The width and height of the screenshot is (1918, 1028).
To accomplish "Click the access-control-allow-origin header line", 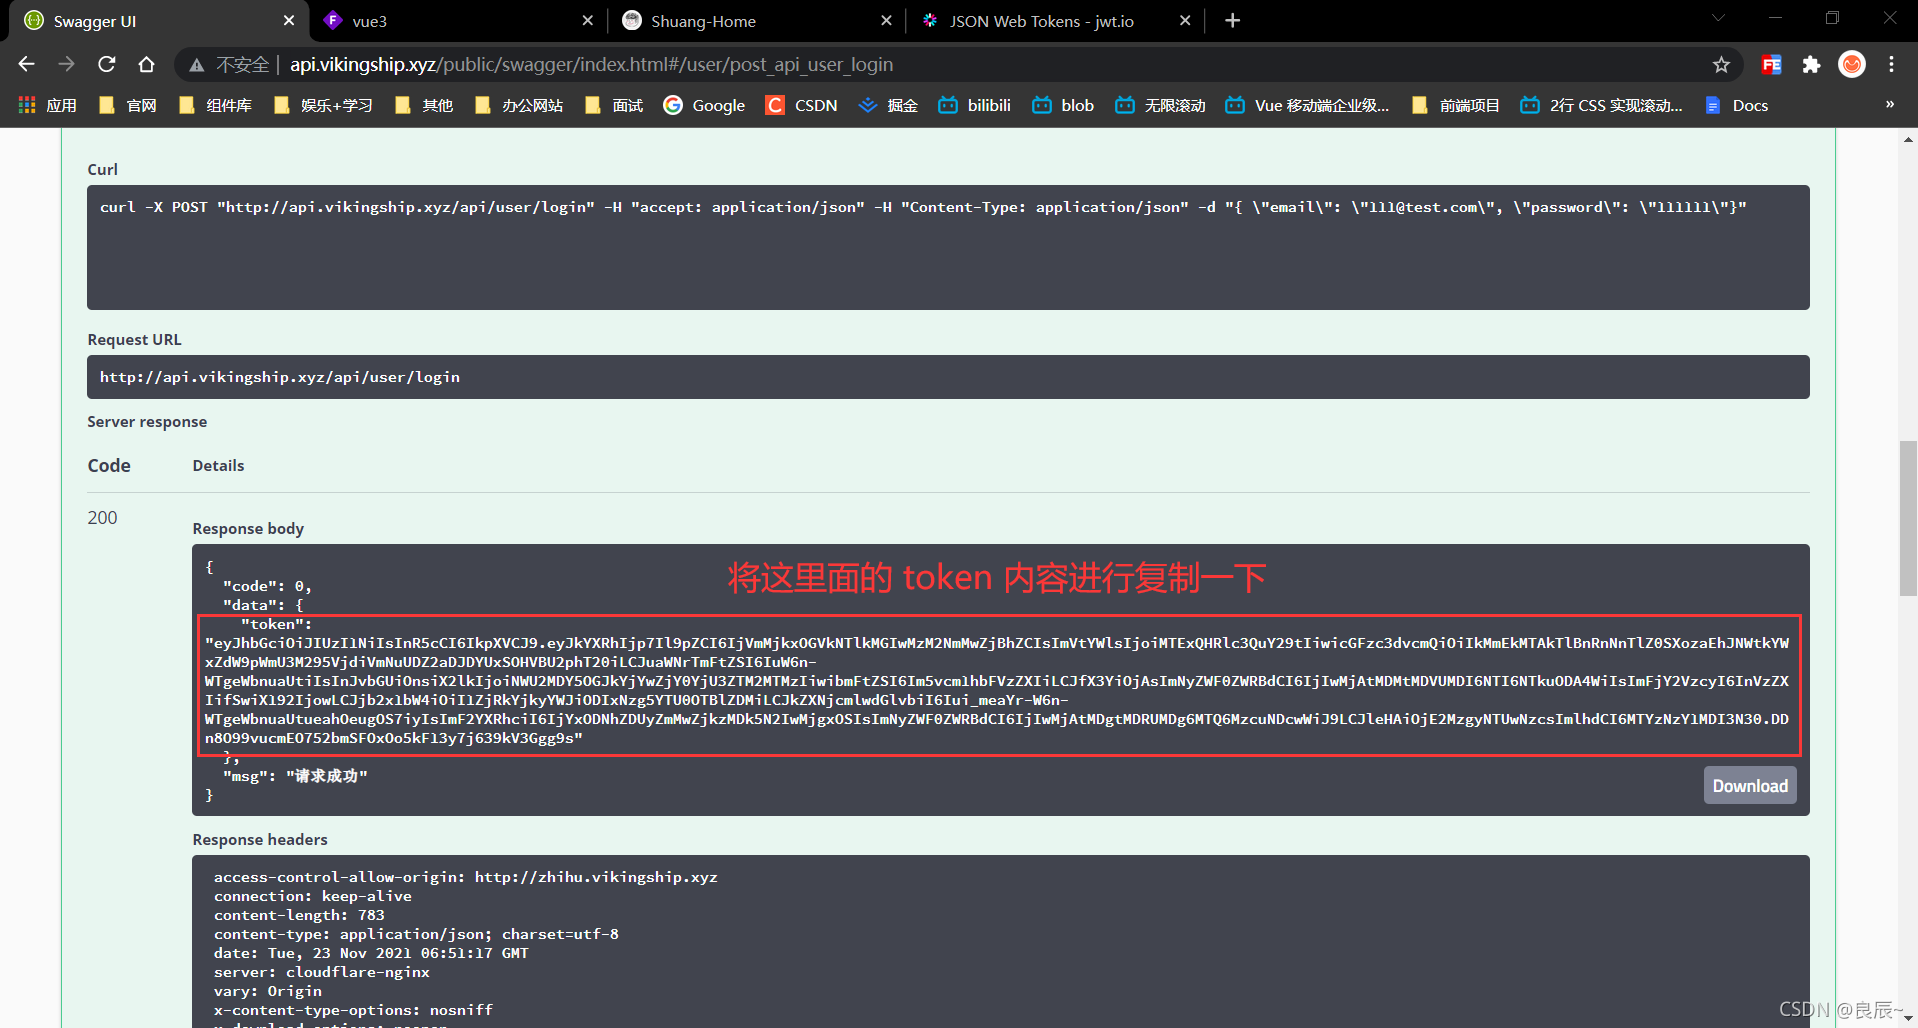I will click(x=466, y=877).
